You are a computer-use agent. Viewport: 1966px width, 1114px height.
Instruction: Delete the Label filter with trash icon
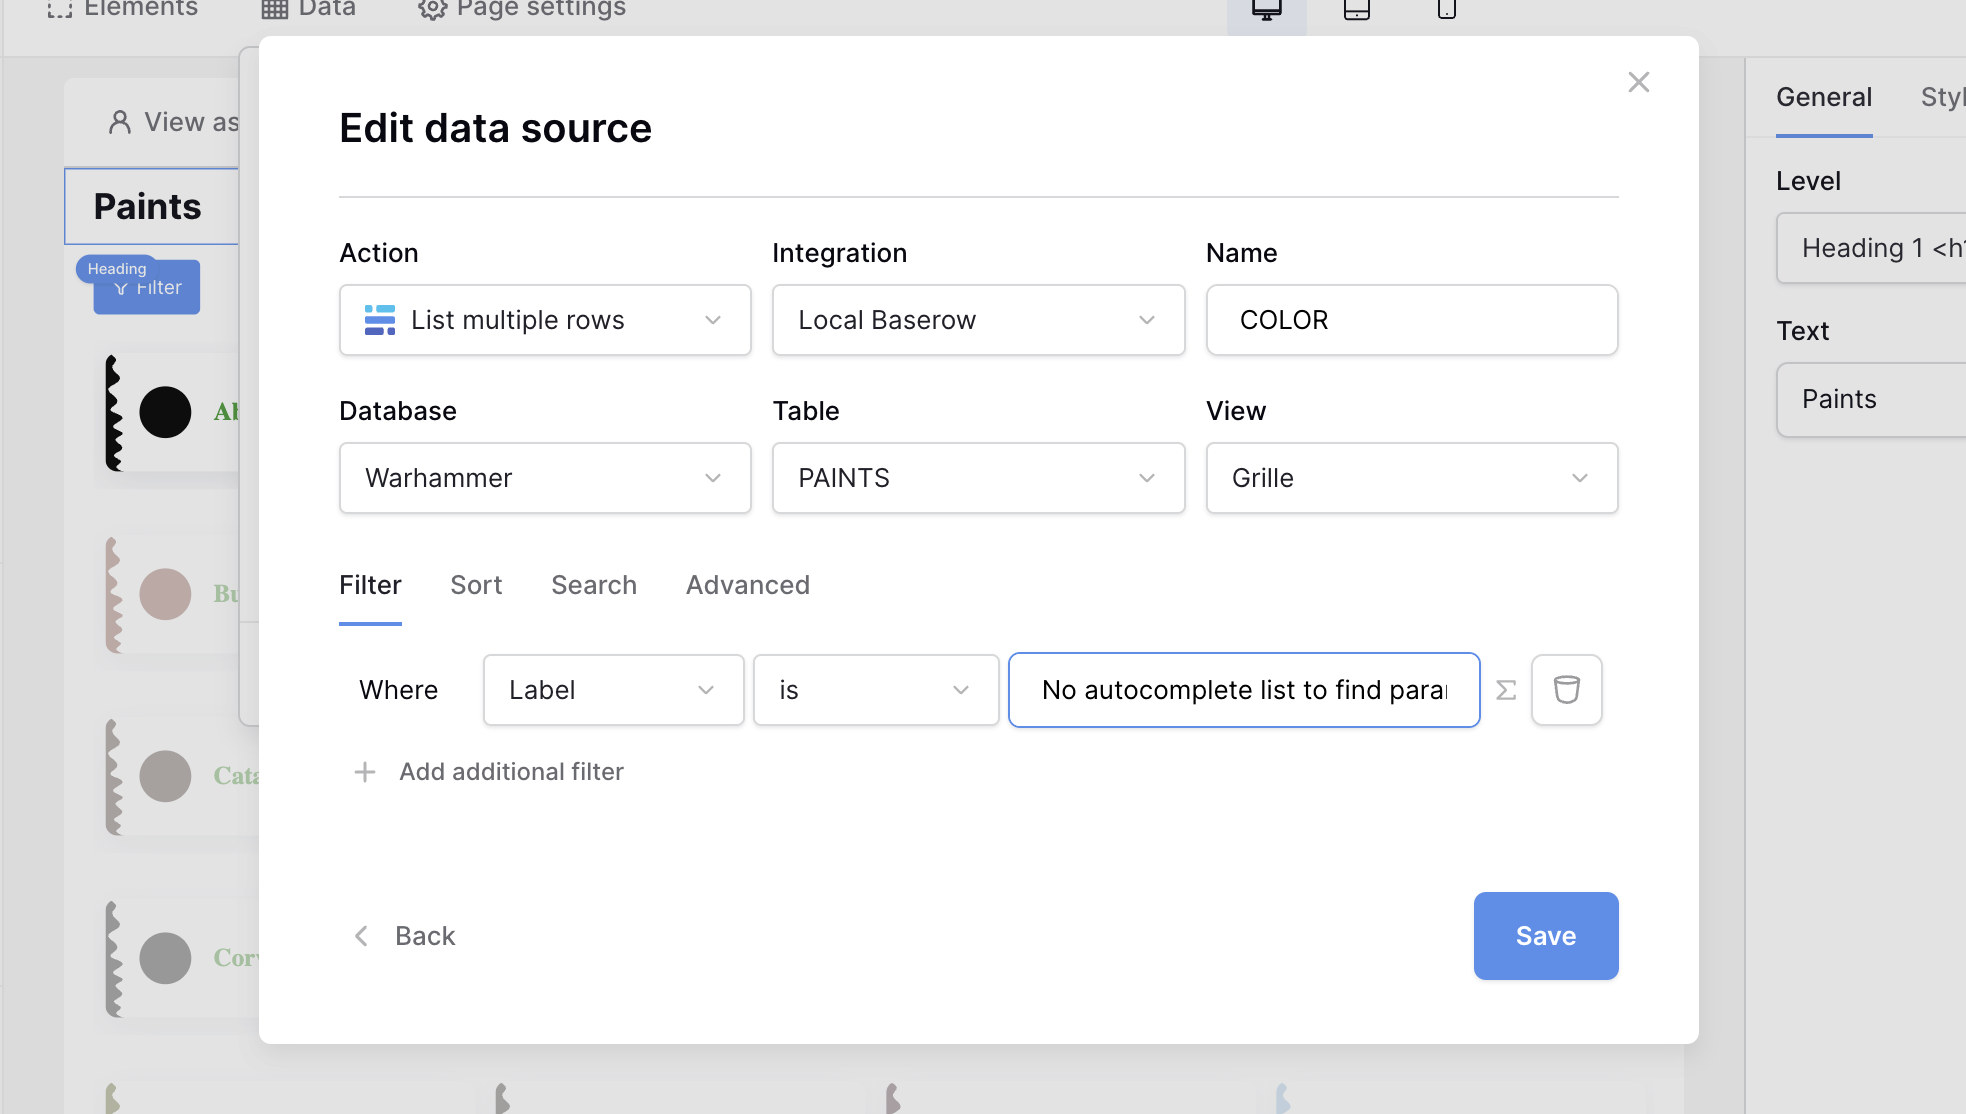point(1566,690)
